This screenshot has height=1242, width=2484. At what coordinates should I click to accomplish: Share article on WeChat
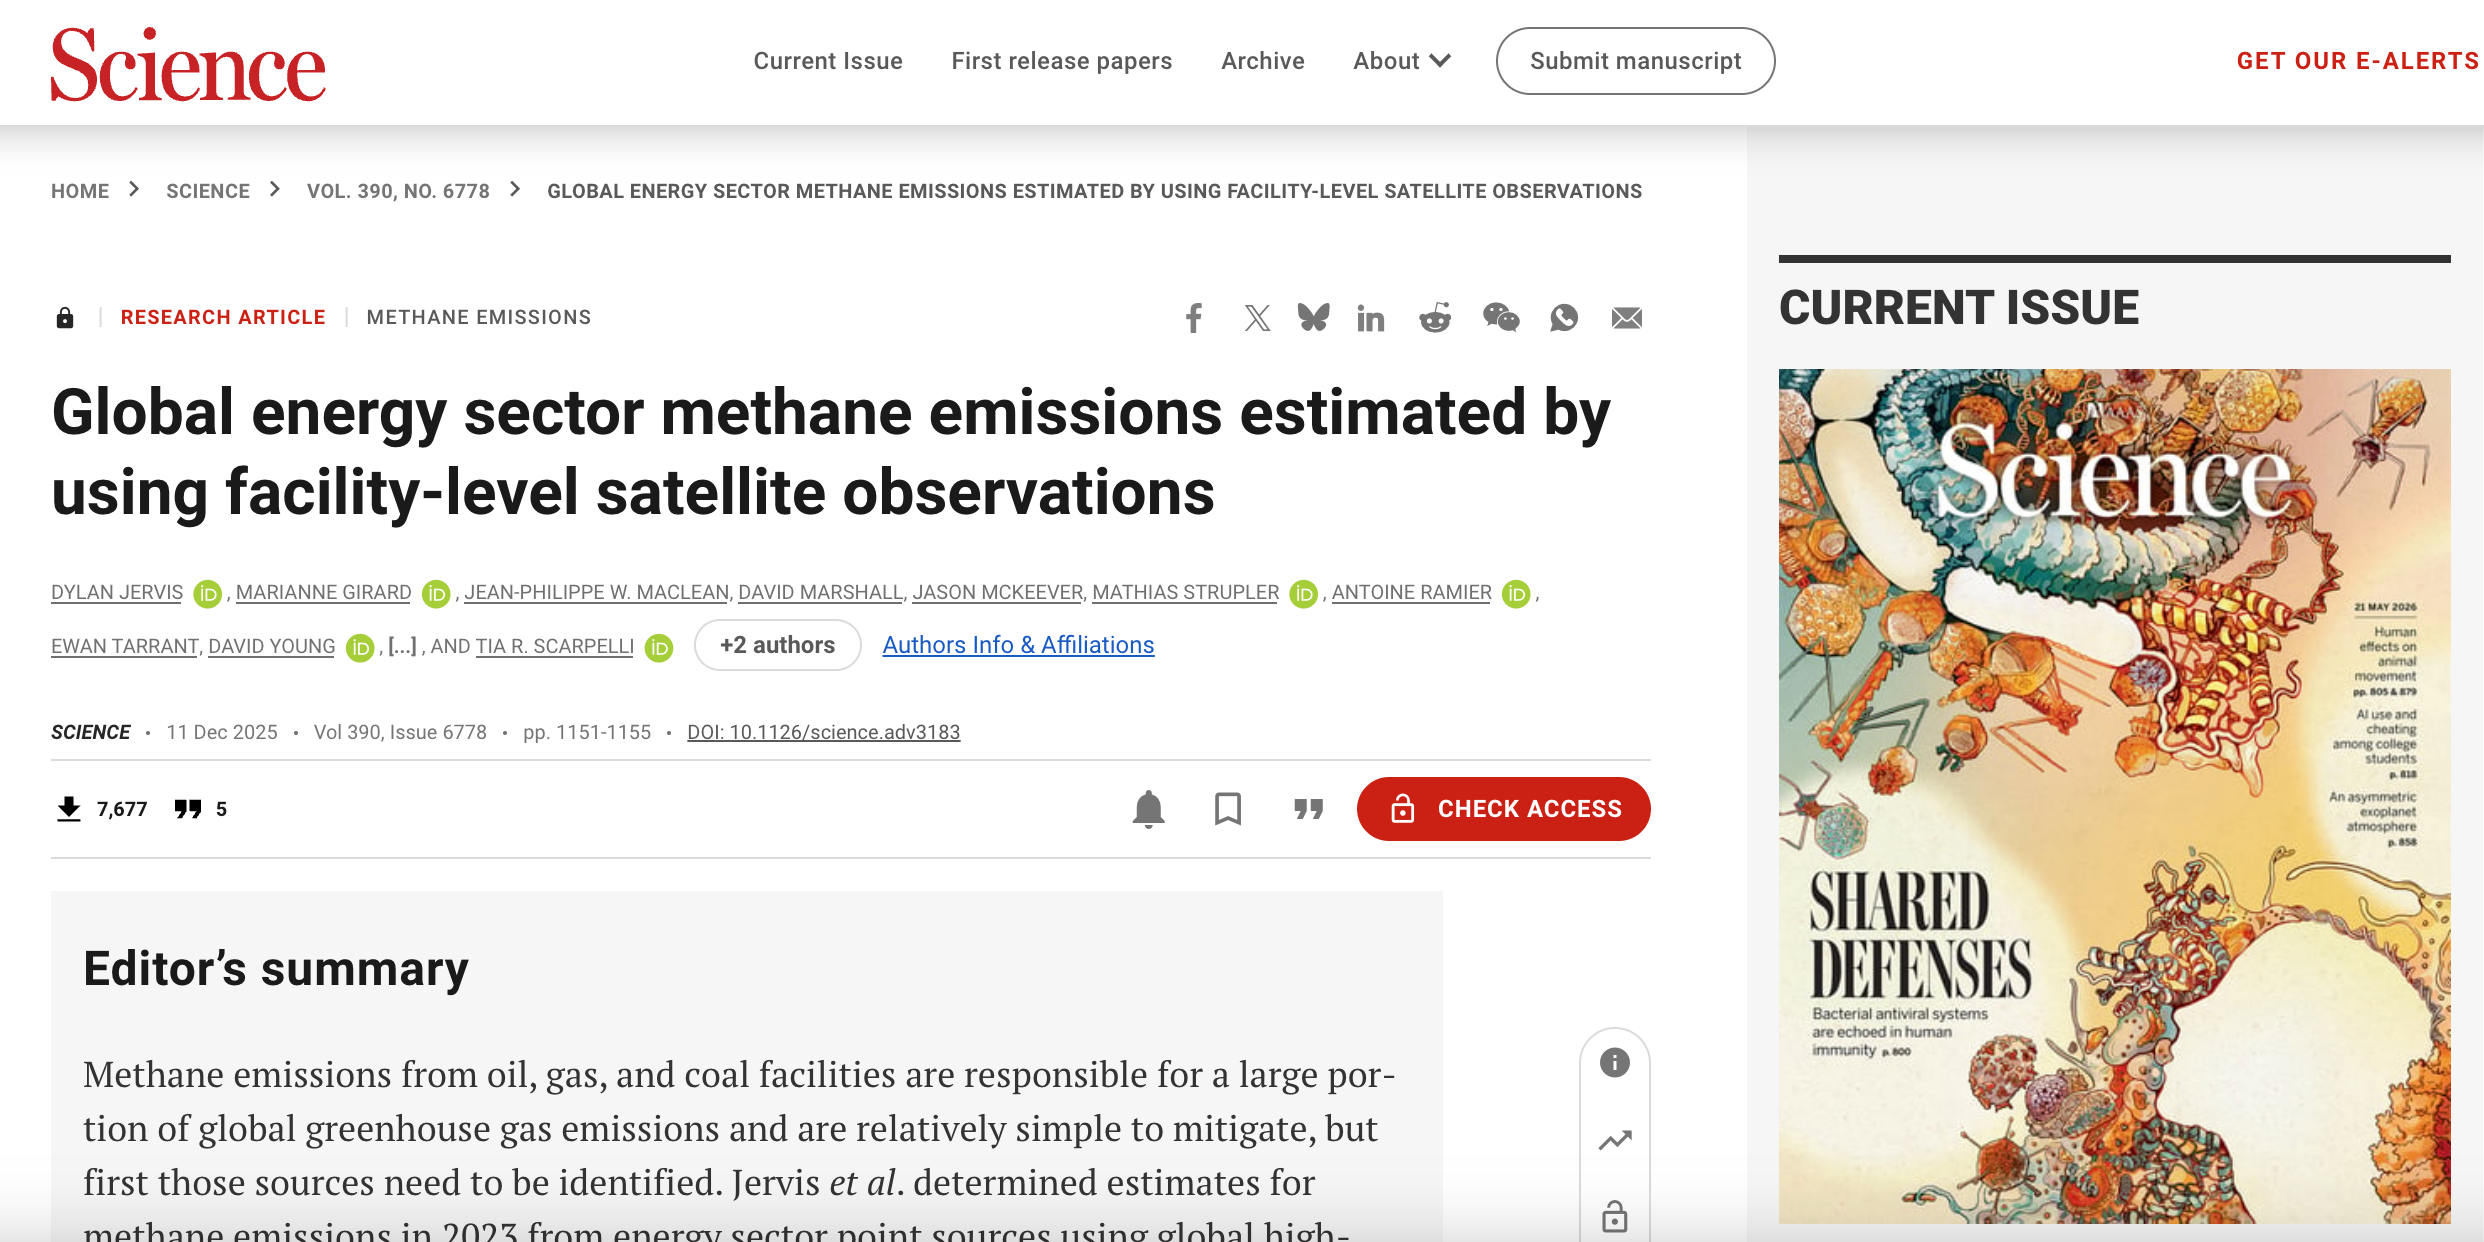(1501, 318)
